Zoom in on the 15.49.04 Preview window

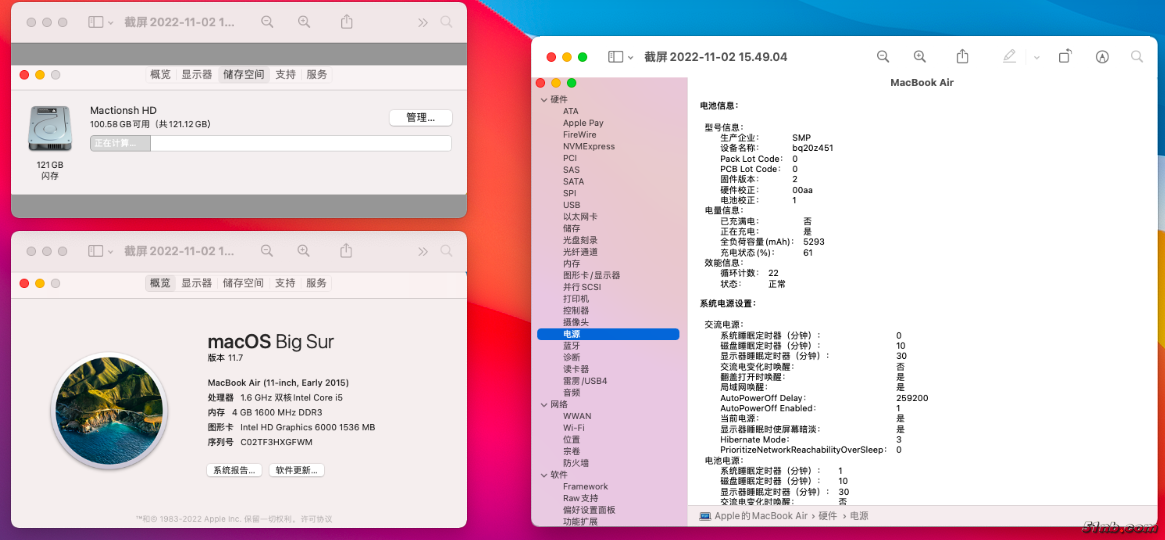tap(920, 57)
